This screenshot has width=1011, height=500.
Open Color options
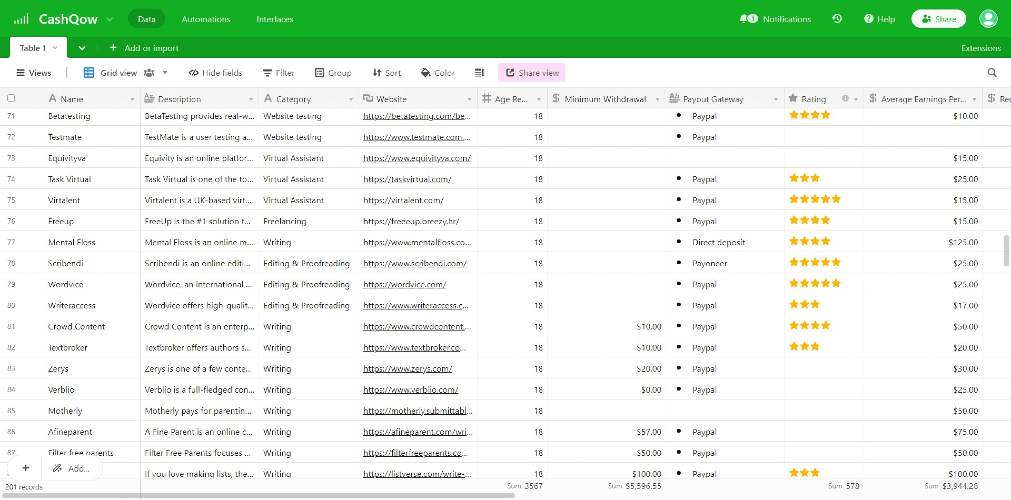(x=437, y=73)
